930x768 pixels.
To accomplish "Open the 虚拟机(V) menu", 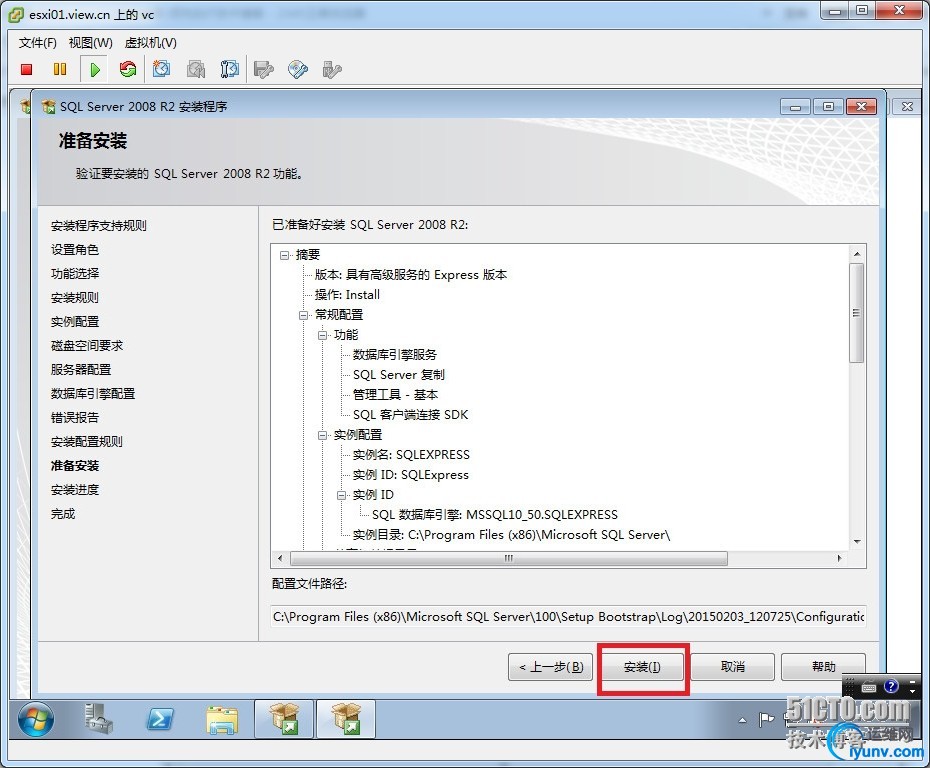I will [151, 43].
